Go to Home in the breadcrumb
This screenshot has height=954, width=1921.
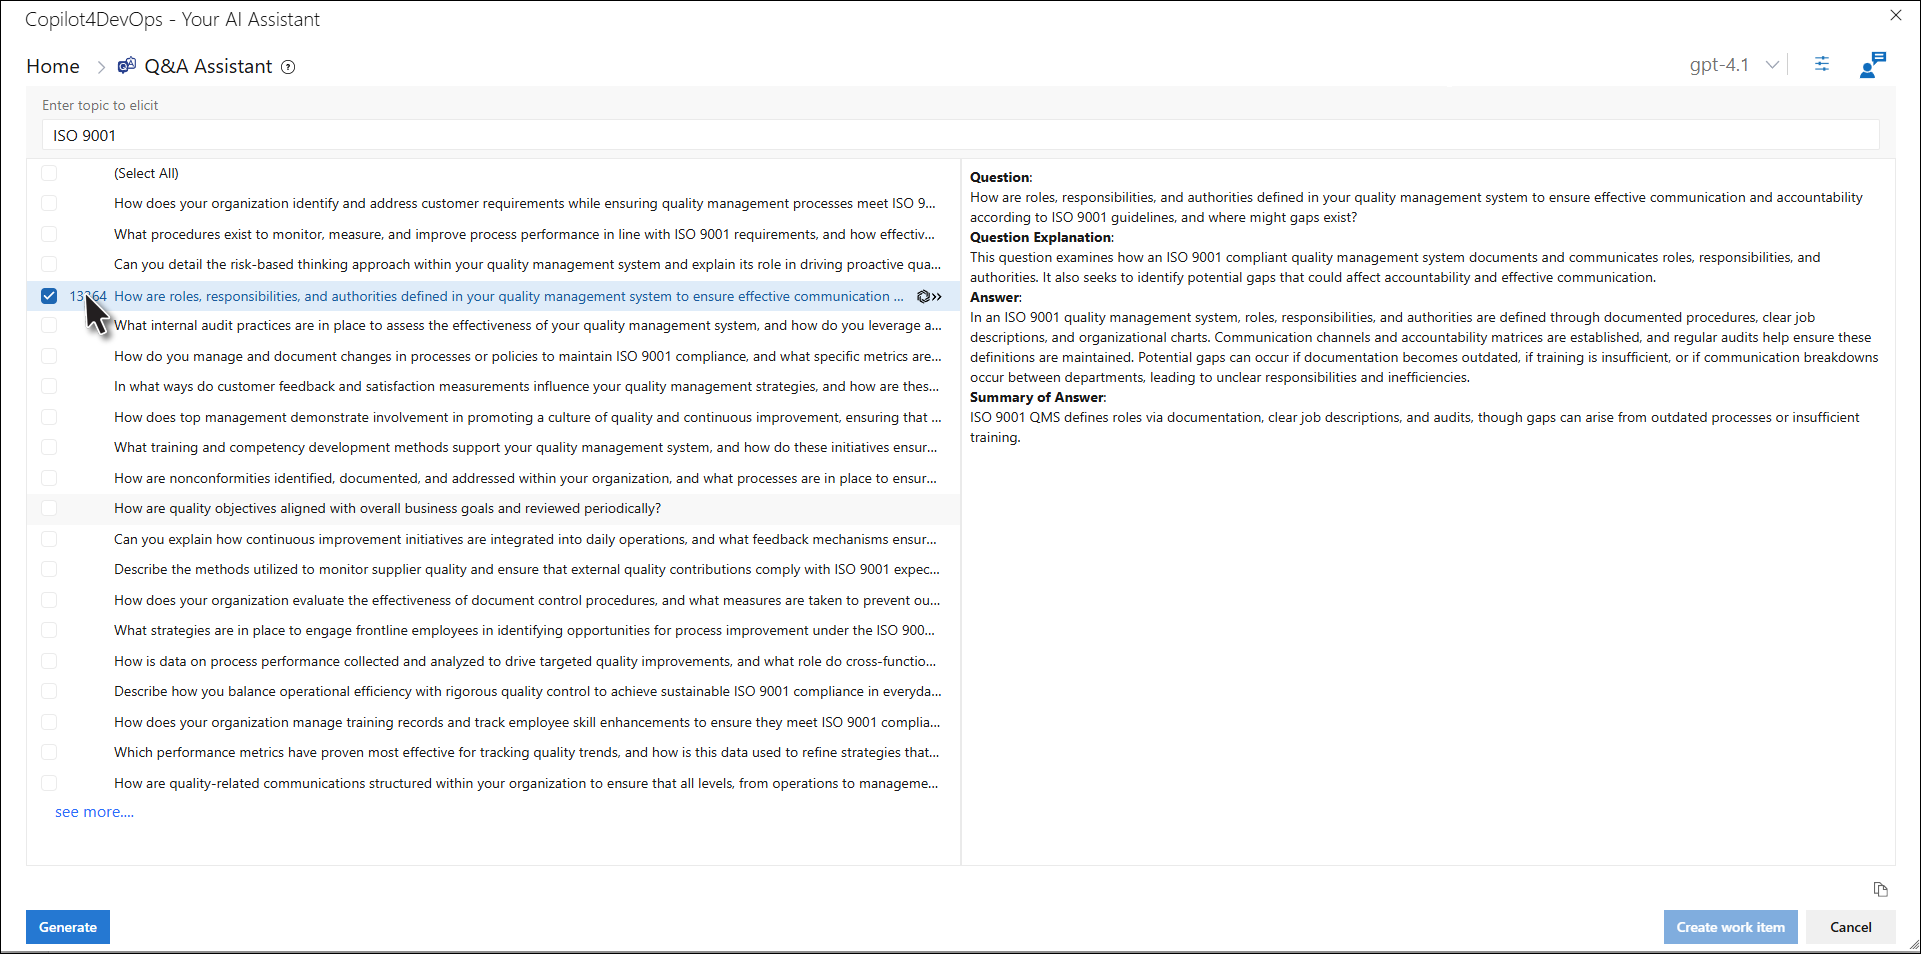tap(53, 66)
